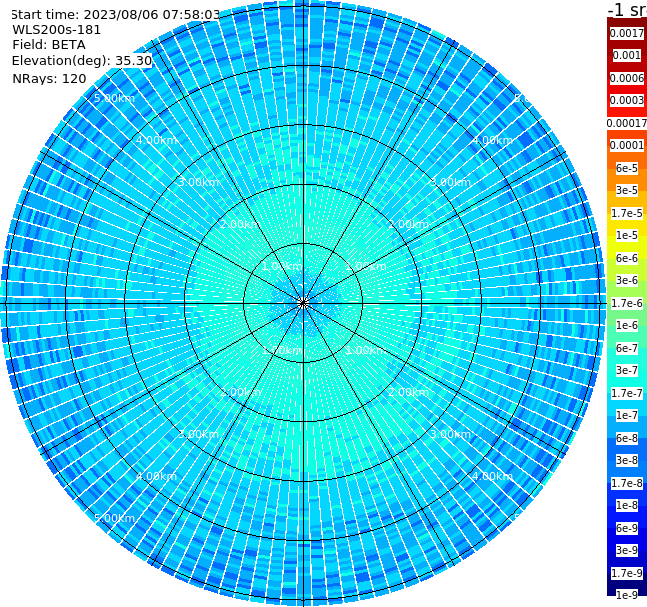Click the 6e-8 colorbar tick label
Viewport: 647px width, 607px height.
pos(627,438)
